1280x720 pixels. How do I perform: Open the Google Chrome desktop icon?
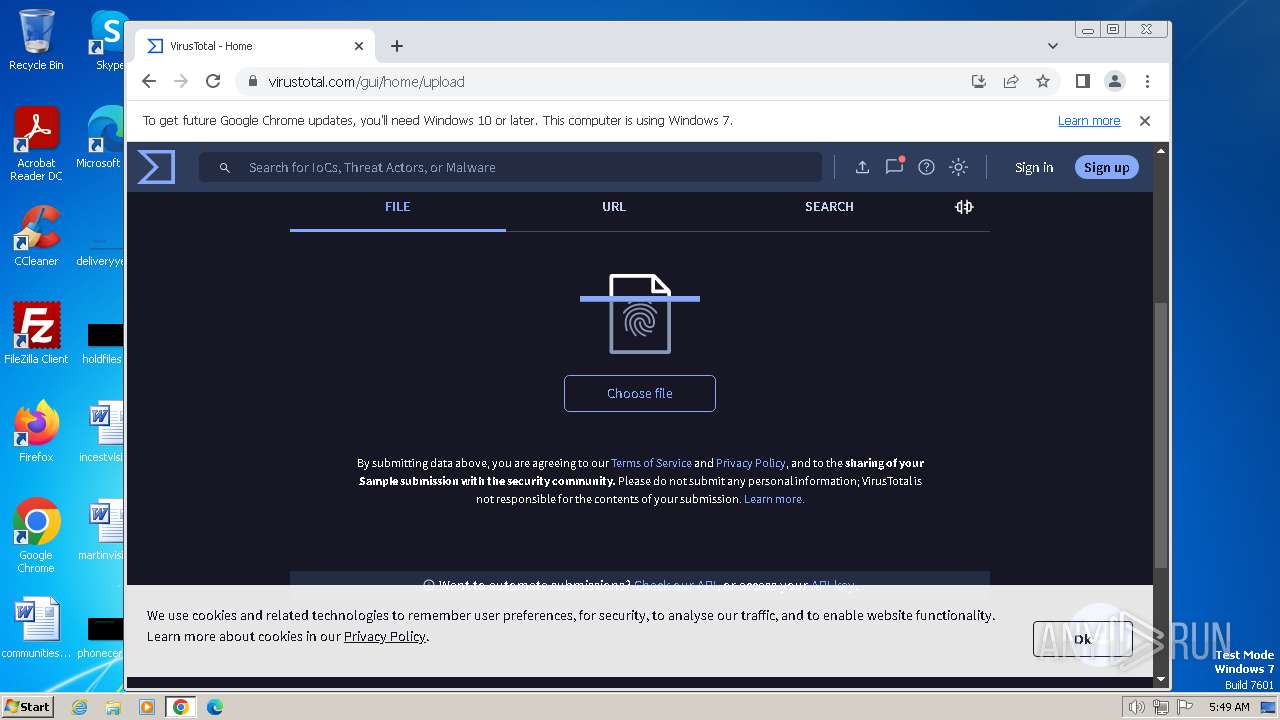click(x=36, y=535)
